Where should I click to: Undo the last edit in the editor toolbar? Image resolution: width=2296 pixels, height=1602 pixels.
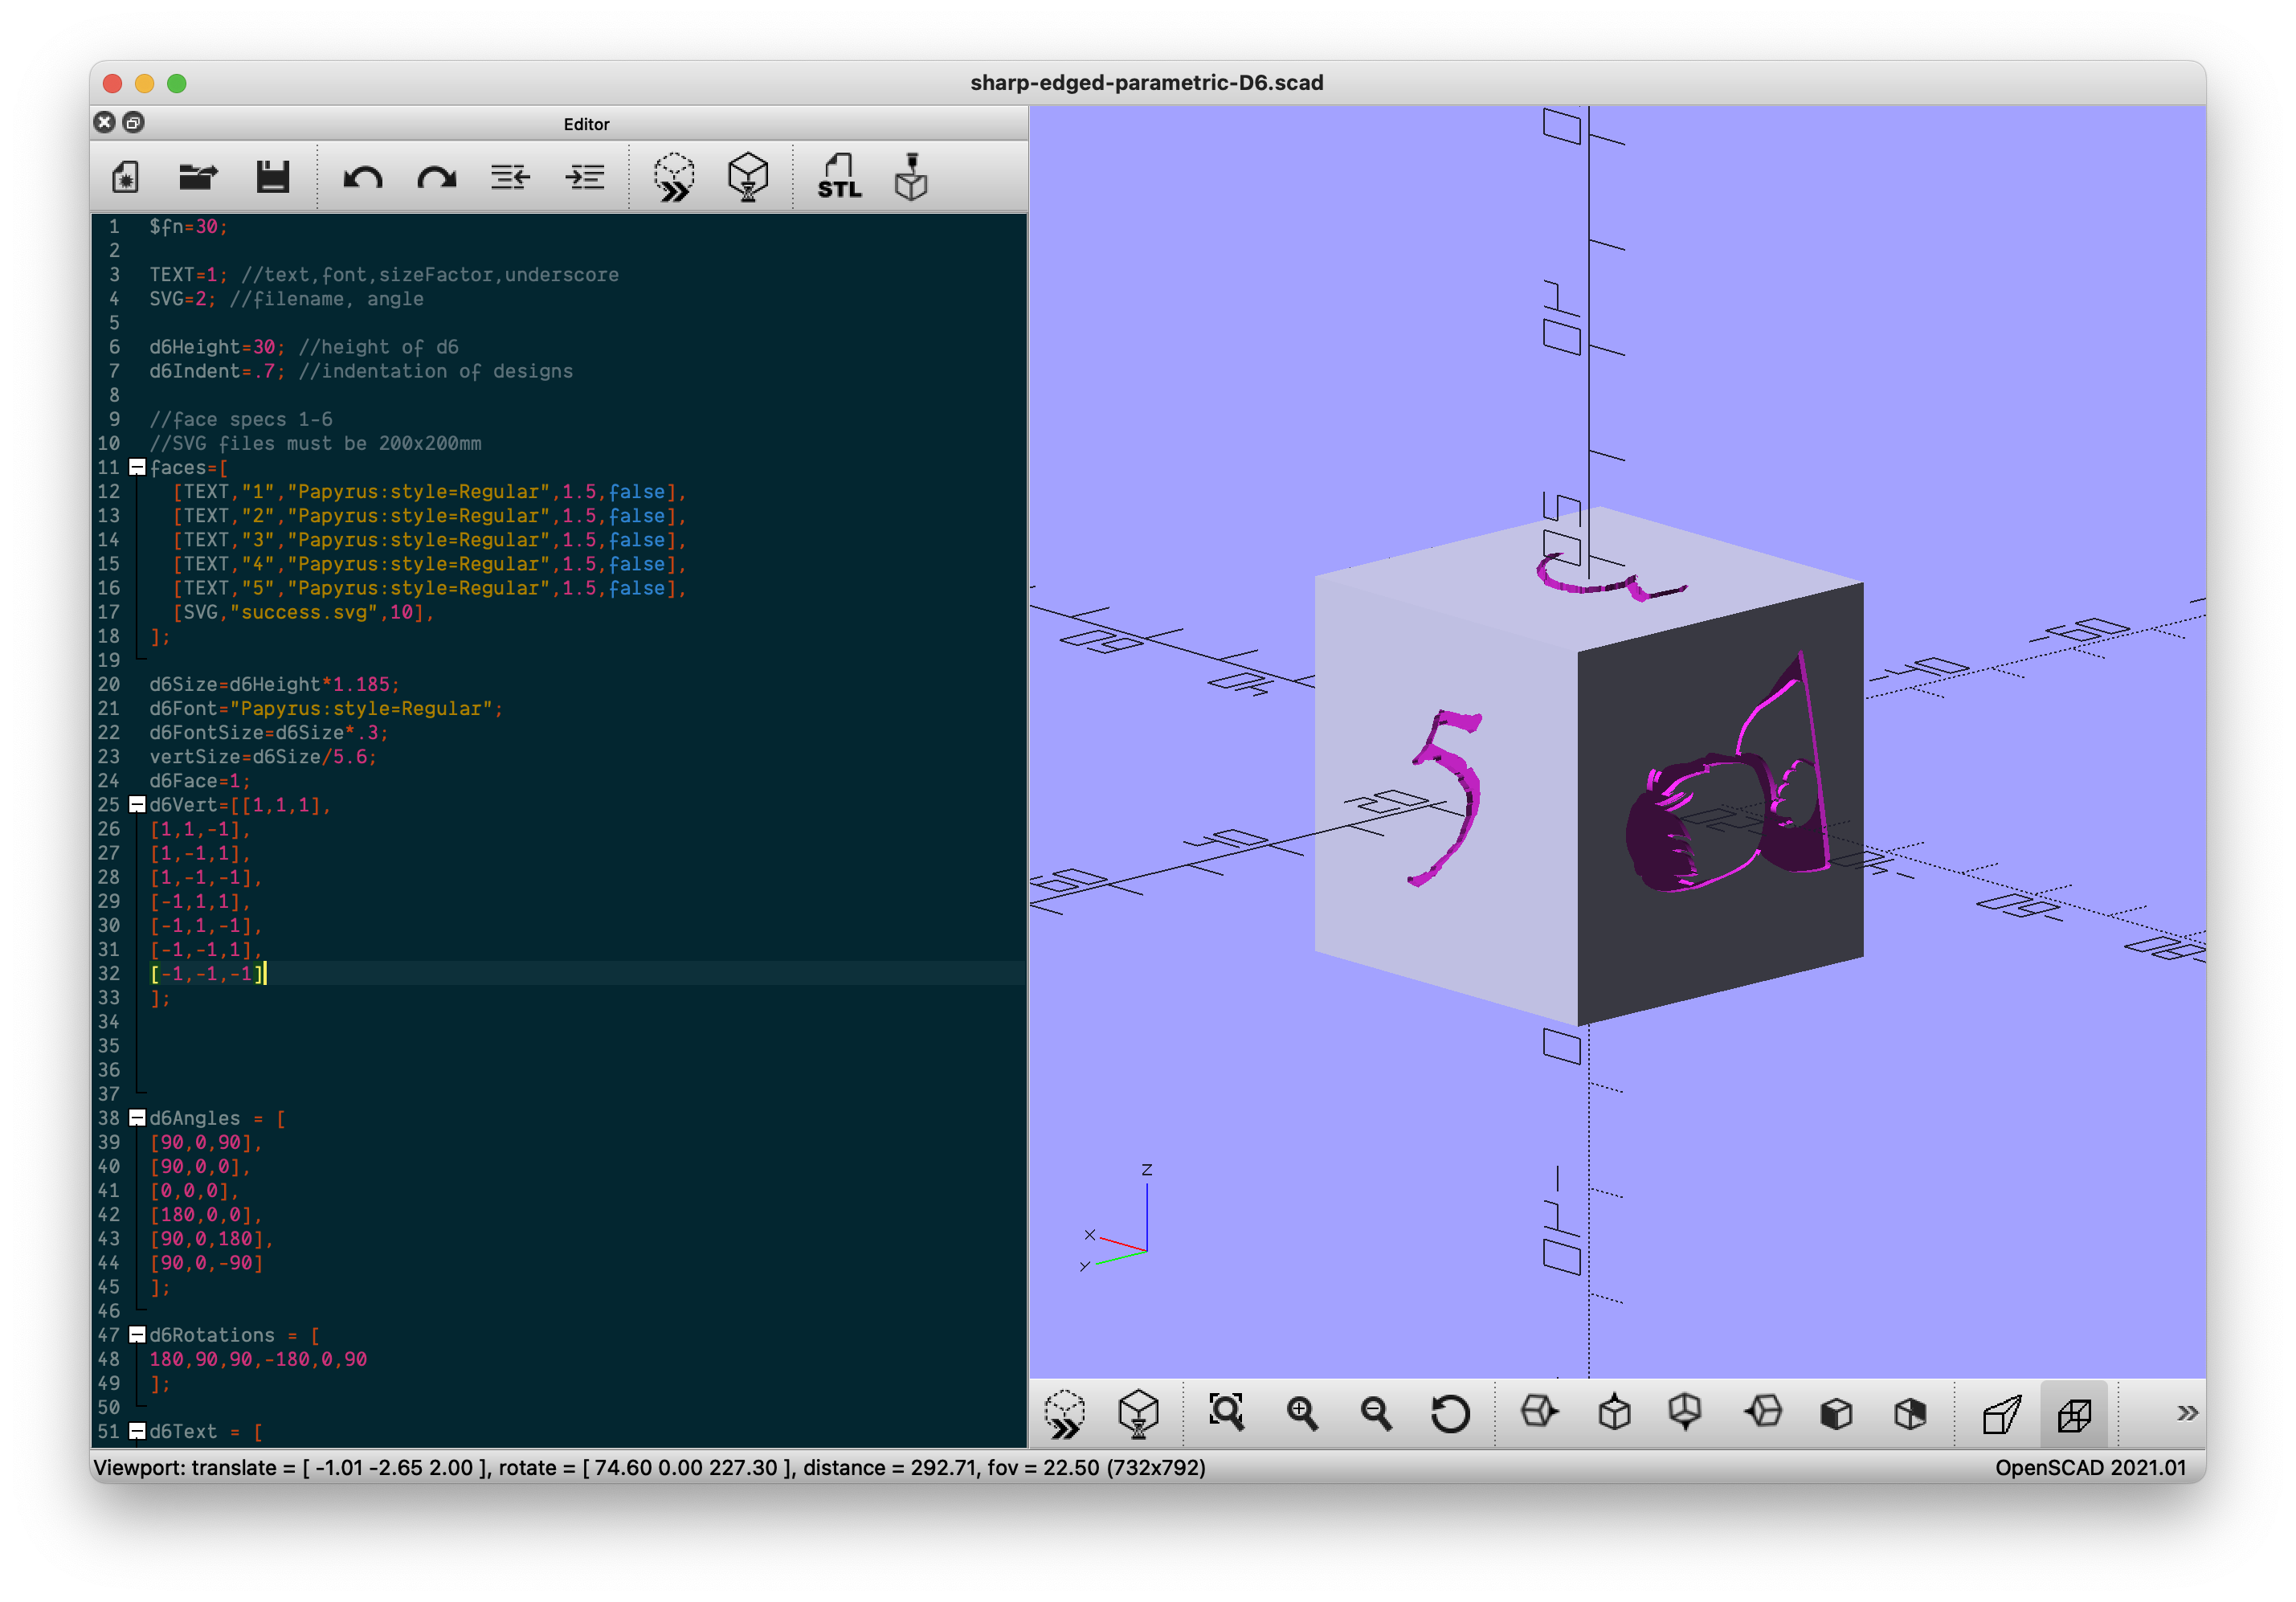(x=362, y=178)
